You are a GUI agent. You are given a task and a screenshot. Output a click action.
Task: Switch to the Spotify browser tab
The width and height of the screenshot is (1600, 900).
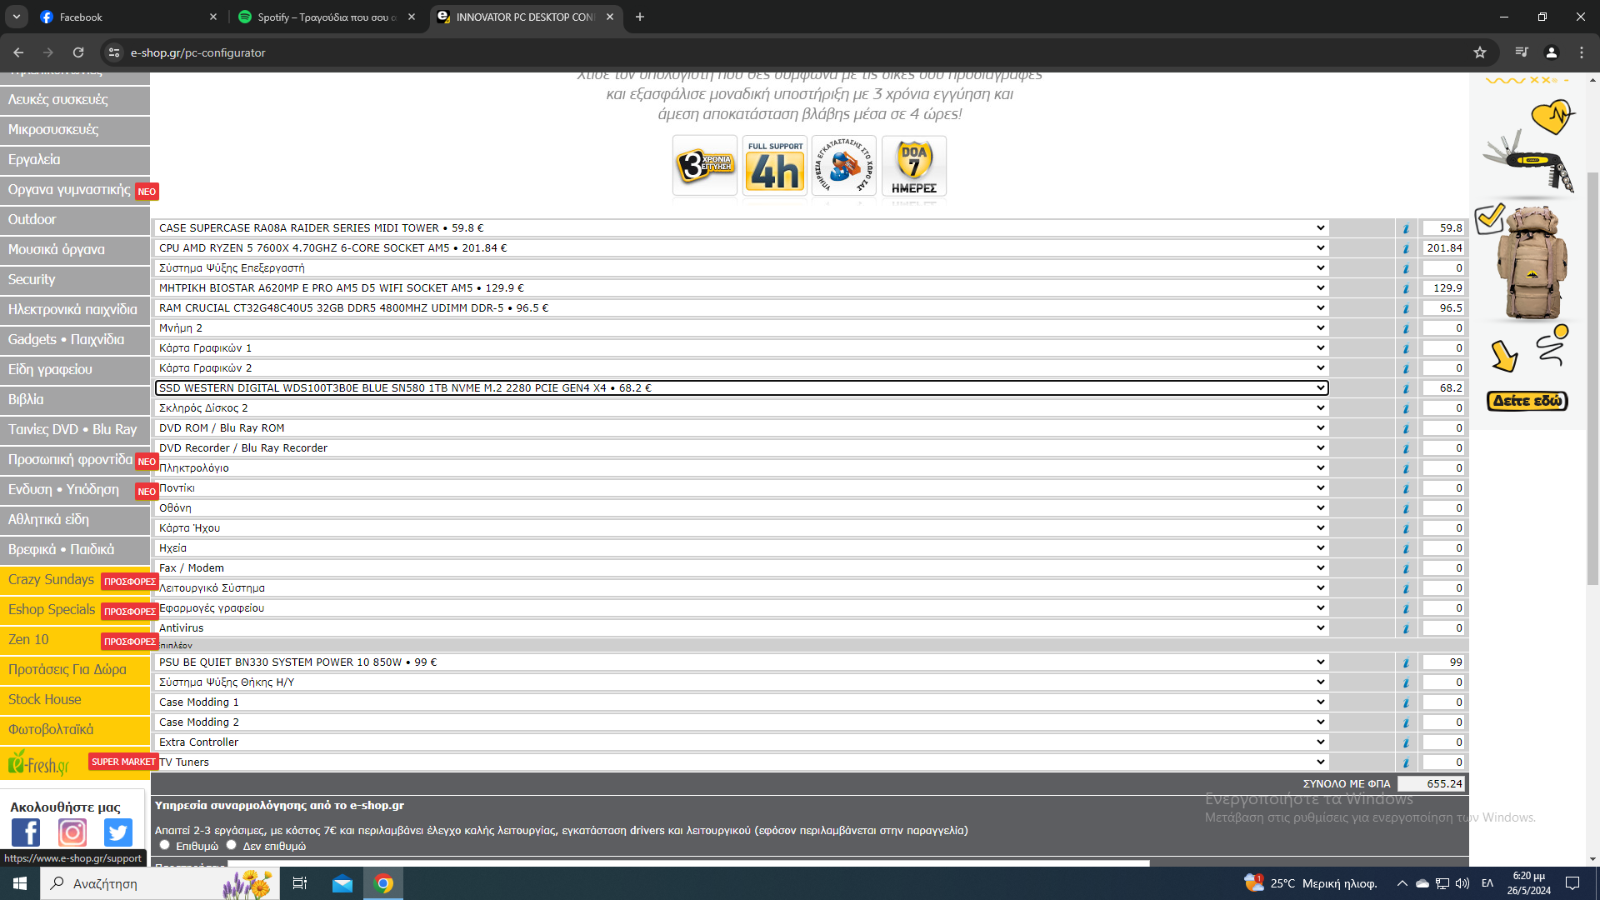pyautogui.click(x=326, y=17)
